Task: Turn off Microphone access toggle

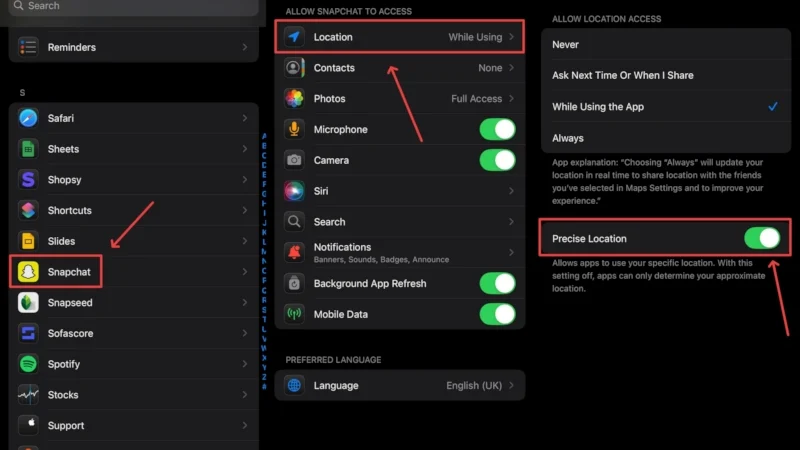Action: 497,129
